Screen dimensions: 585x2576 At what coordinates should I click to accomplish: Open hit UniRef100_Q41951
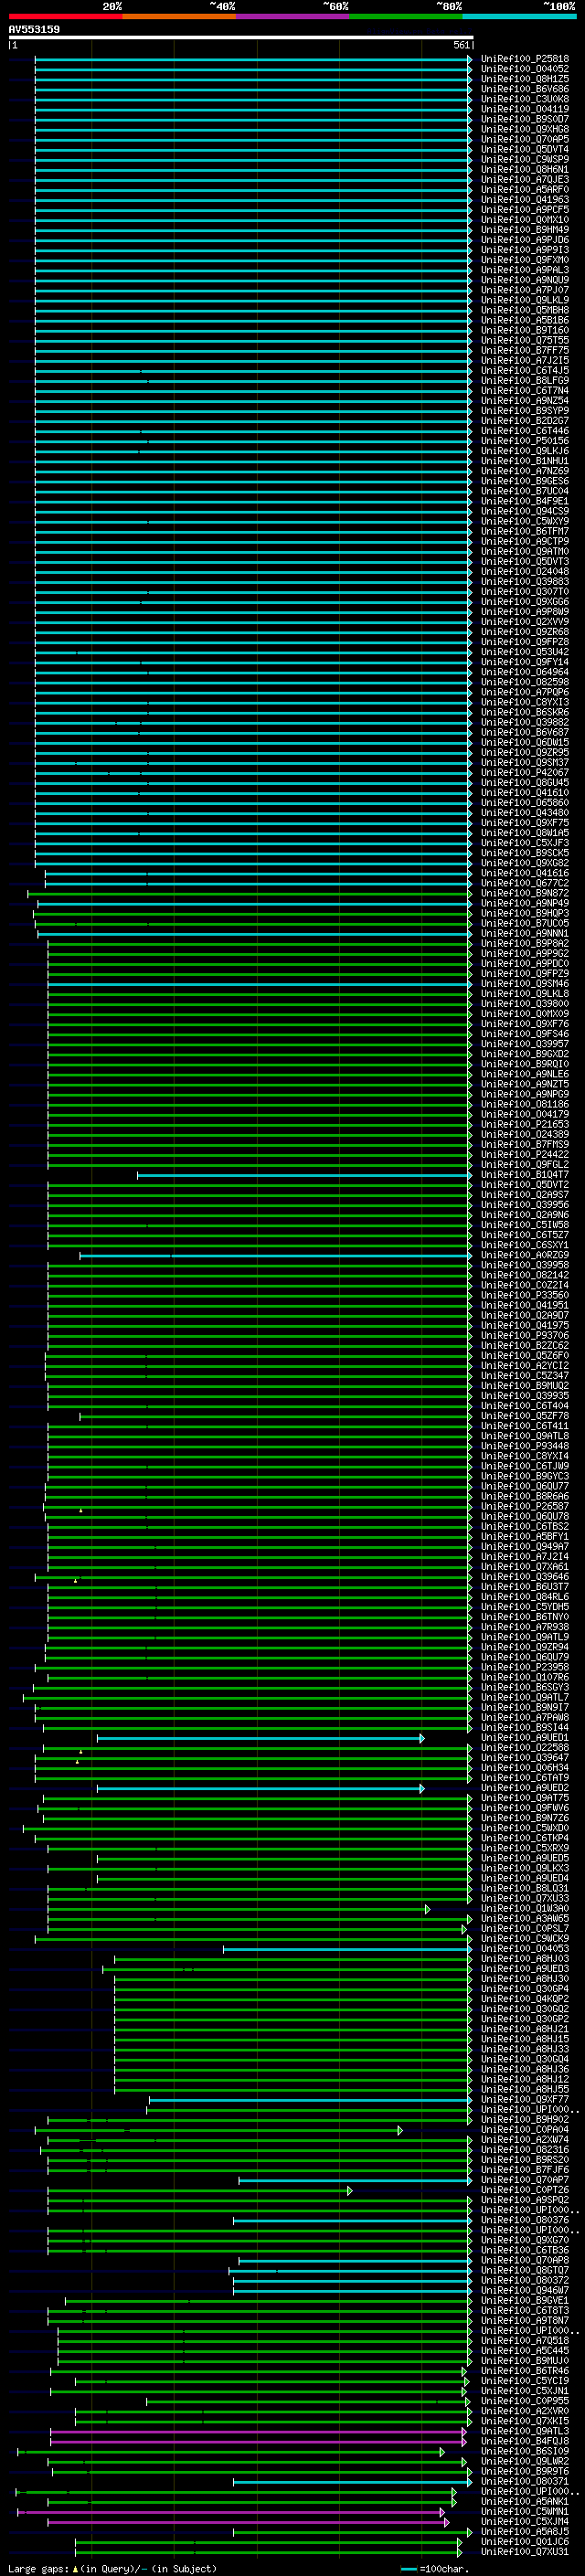point(525,1306)
